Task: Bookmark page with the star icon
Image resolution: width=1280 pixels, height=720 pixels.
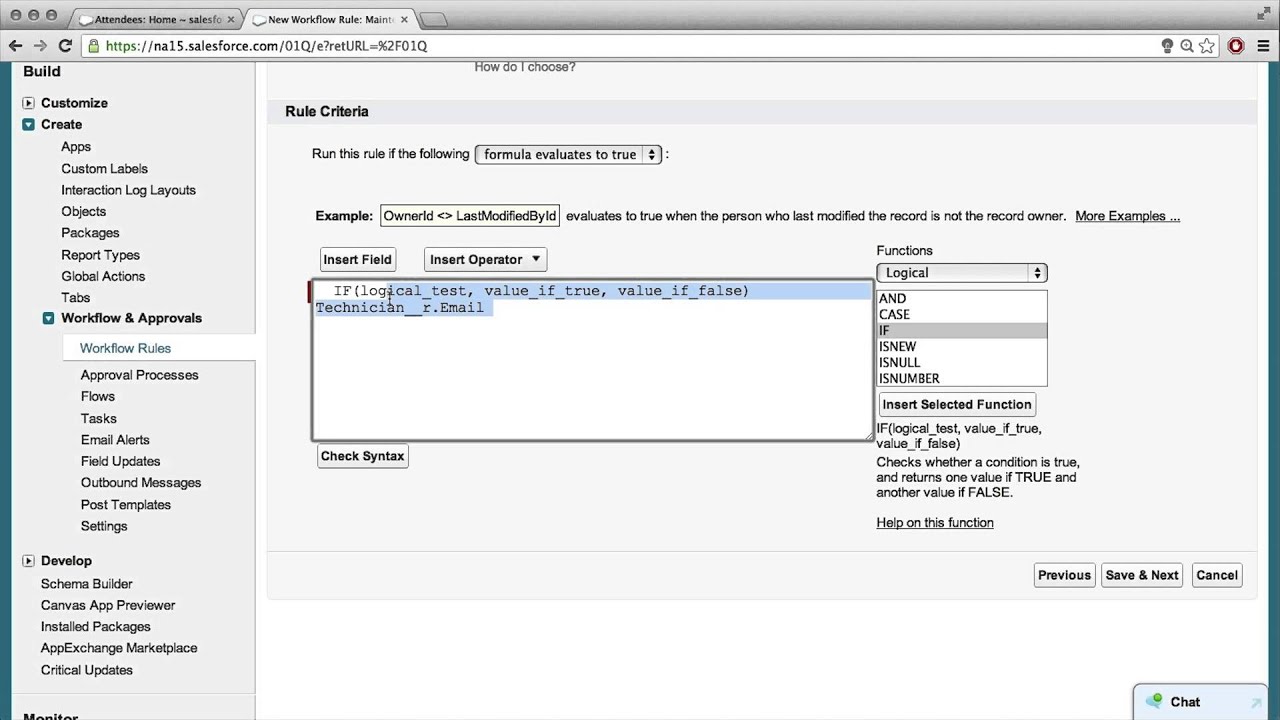Action: 1207,45
